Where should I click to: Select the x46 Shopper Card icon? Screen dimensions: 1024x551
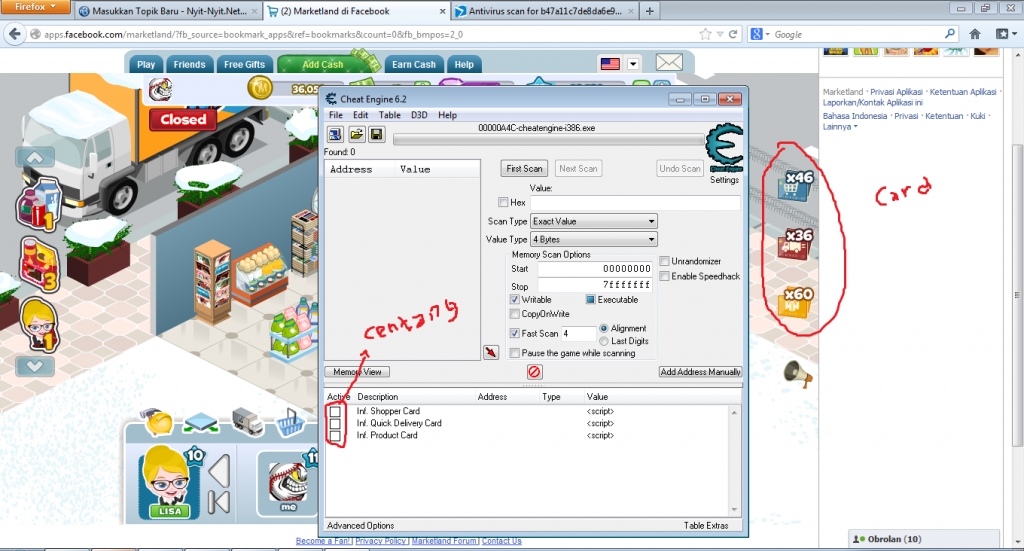795,185
